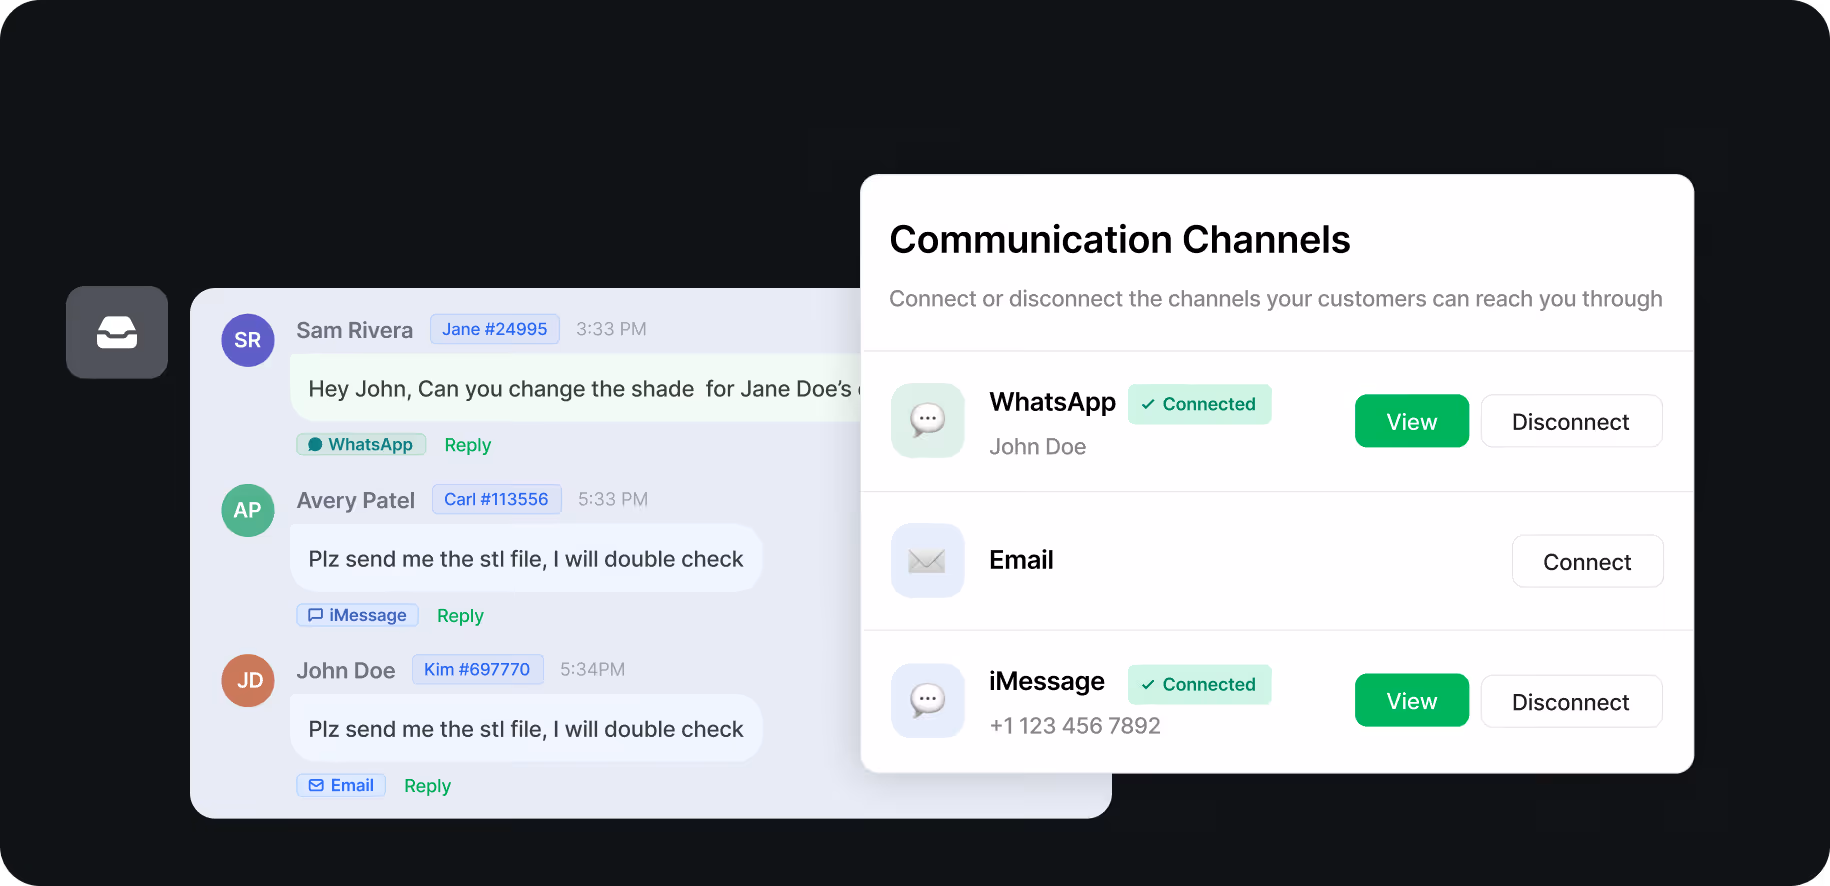Click the iMessage tag under Avery's message
Viewport: 1830px width, 886px height.
point(357,615)
